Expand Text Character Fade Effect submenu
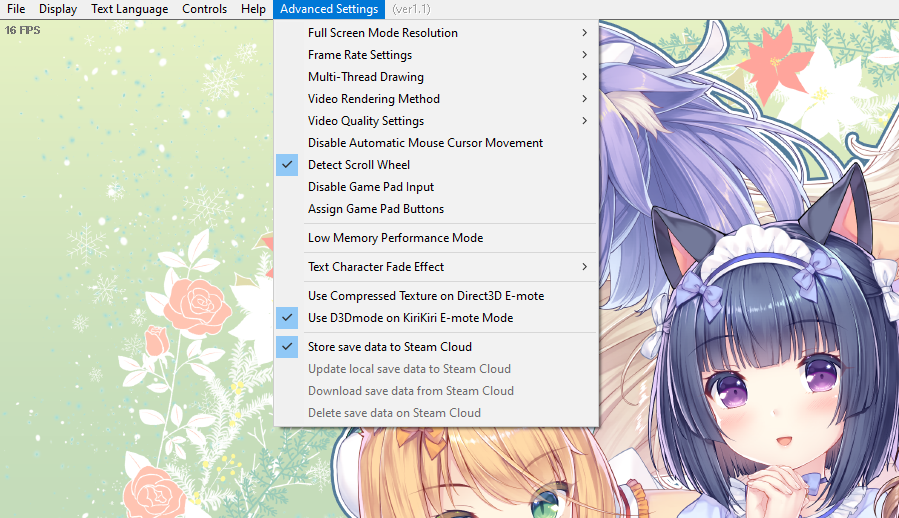The height and width of the screenshot is (518, 899). [376, 267]
